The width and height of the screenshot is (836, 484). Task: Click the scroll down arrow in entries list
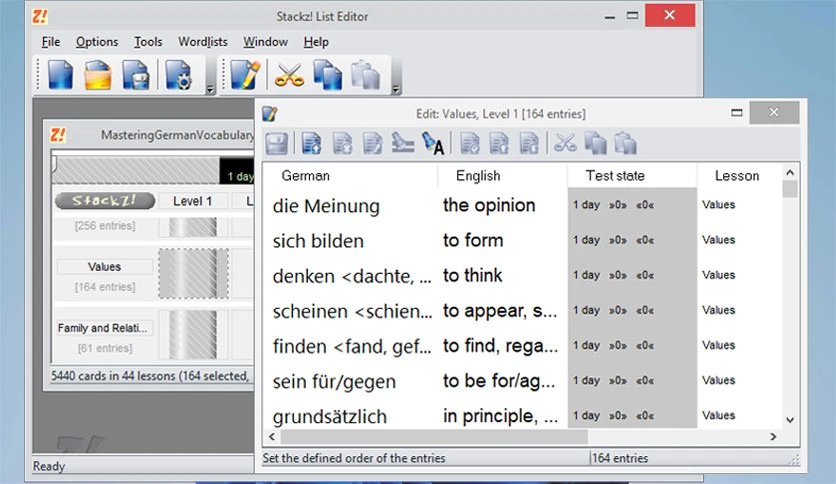(790, 420)
